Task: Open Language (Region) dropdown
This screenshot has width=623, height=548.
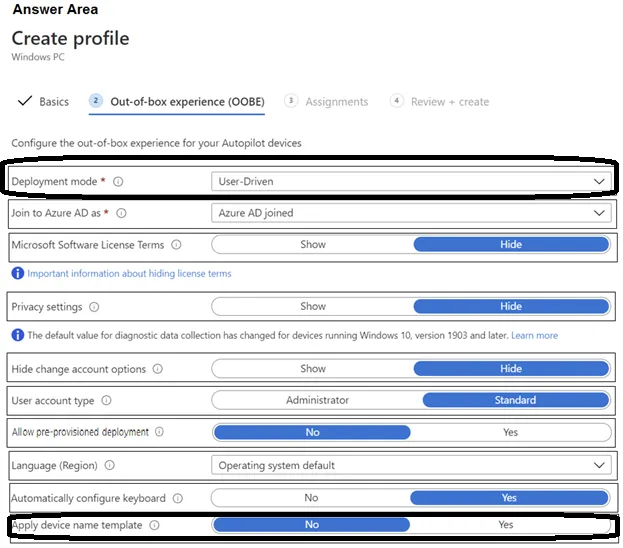Action: (x=411, y=465)
